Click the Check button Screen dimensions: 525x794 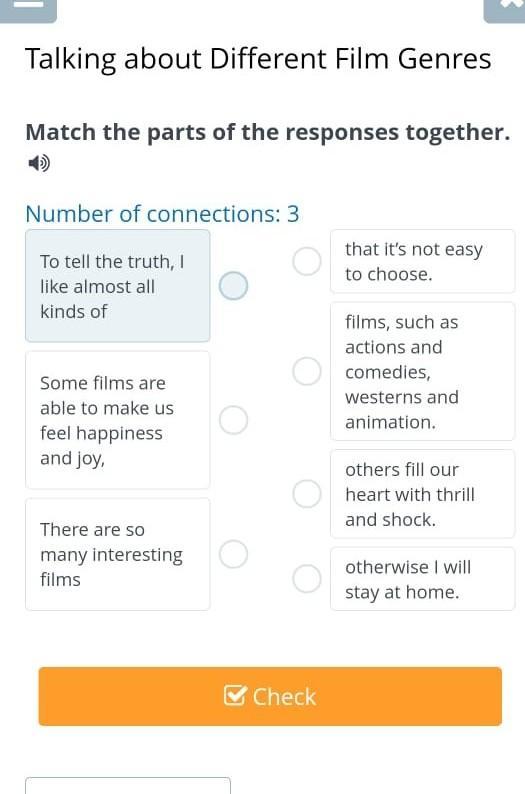coord(270,696)
